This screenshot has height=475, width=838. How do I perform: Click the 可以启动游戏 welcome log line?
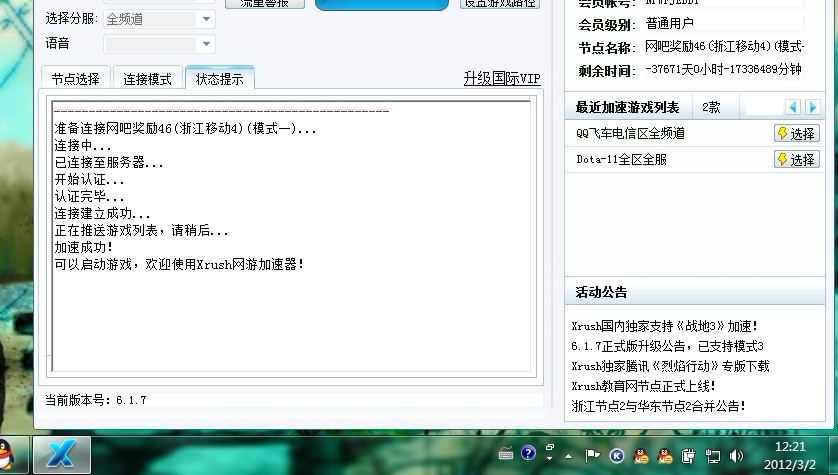coord(179,264)
